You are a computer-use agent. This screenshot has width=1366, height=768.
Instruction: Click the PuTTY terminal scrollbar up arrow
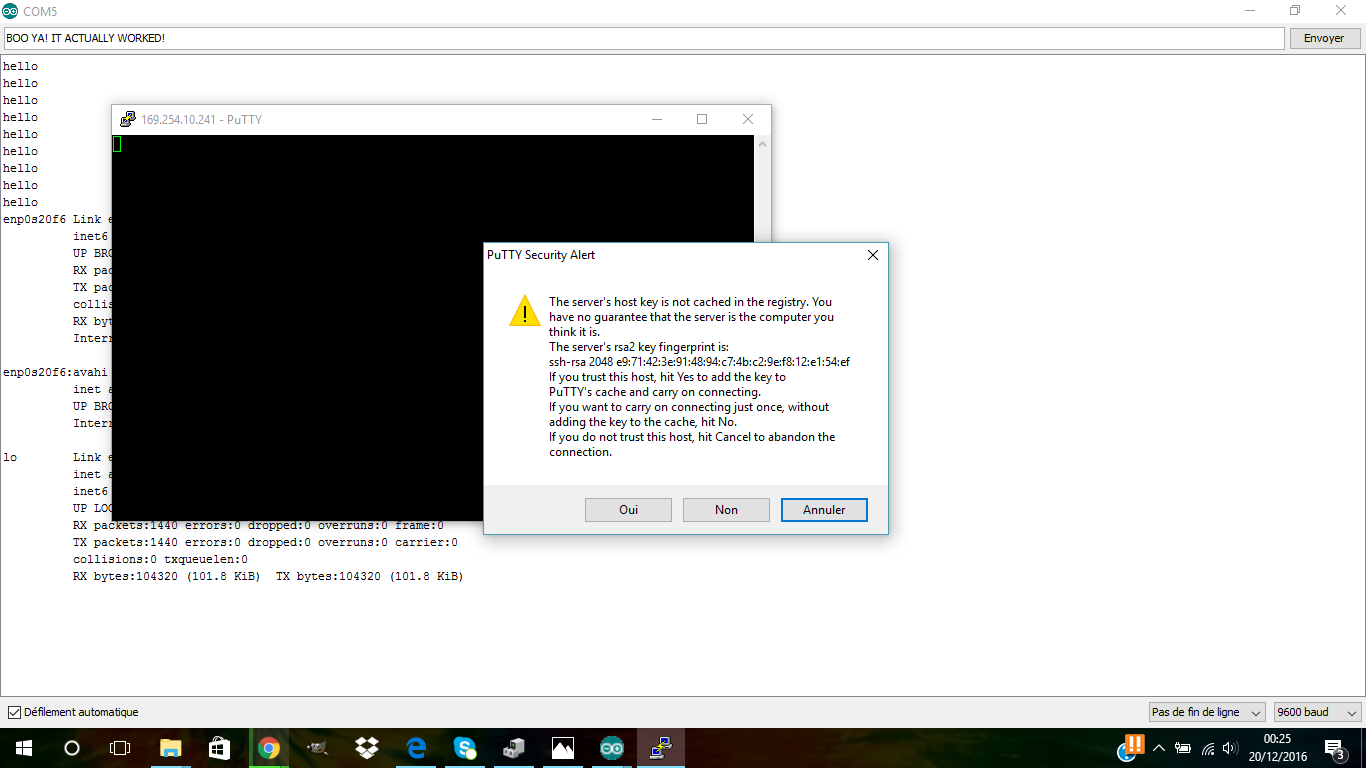tap(762, 144)
